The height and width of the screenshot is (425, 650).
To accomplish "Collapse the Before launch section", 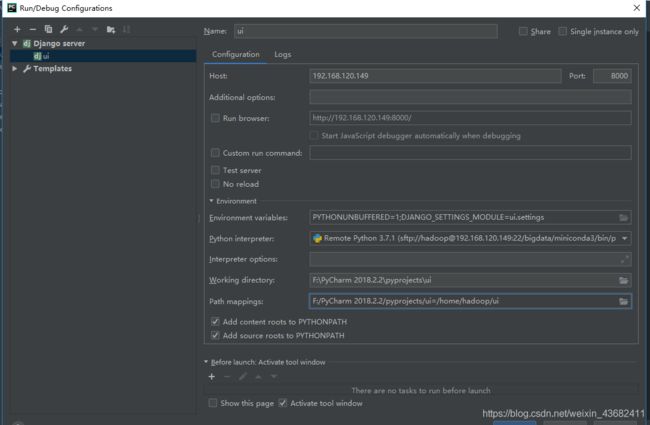I will click(206, 362).
